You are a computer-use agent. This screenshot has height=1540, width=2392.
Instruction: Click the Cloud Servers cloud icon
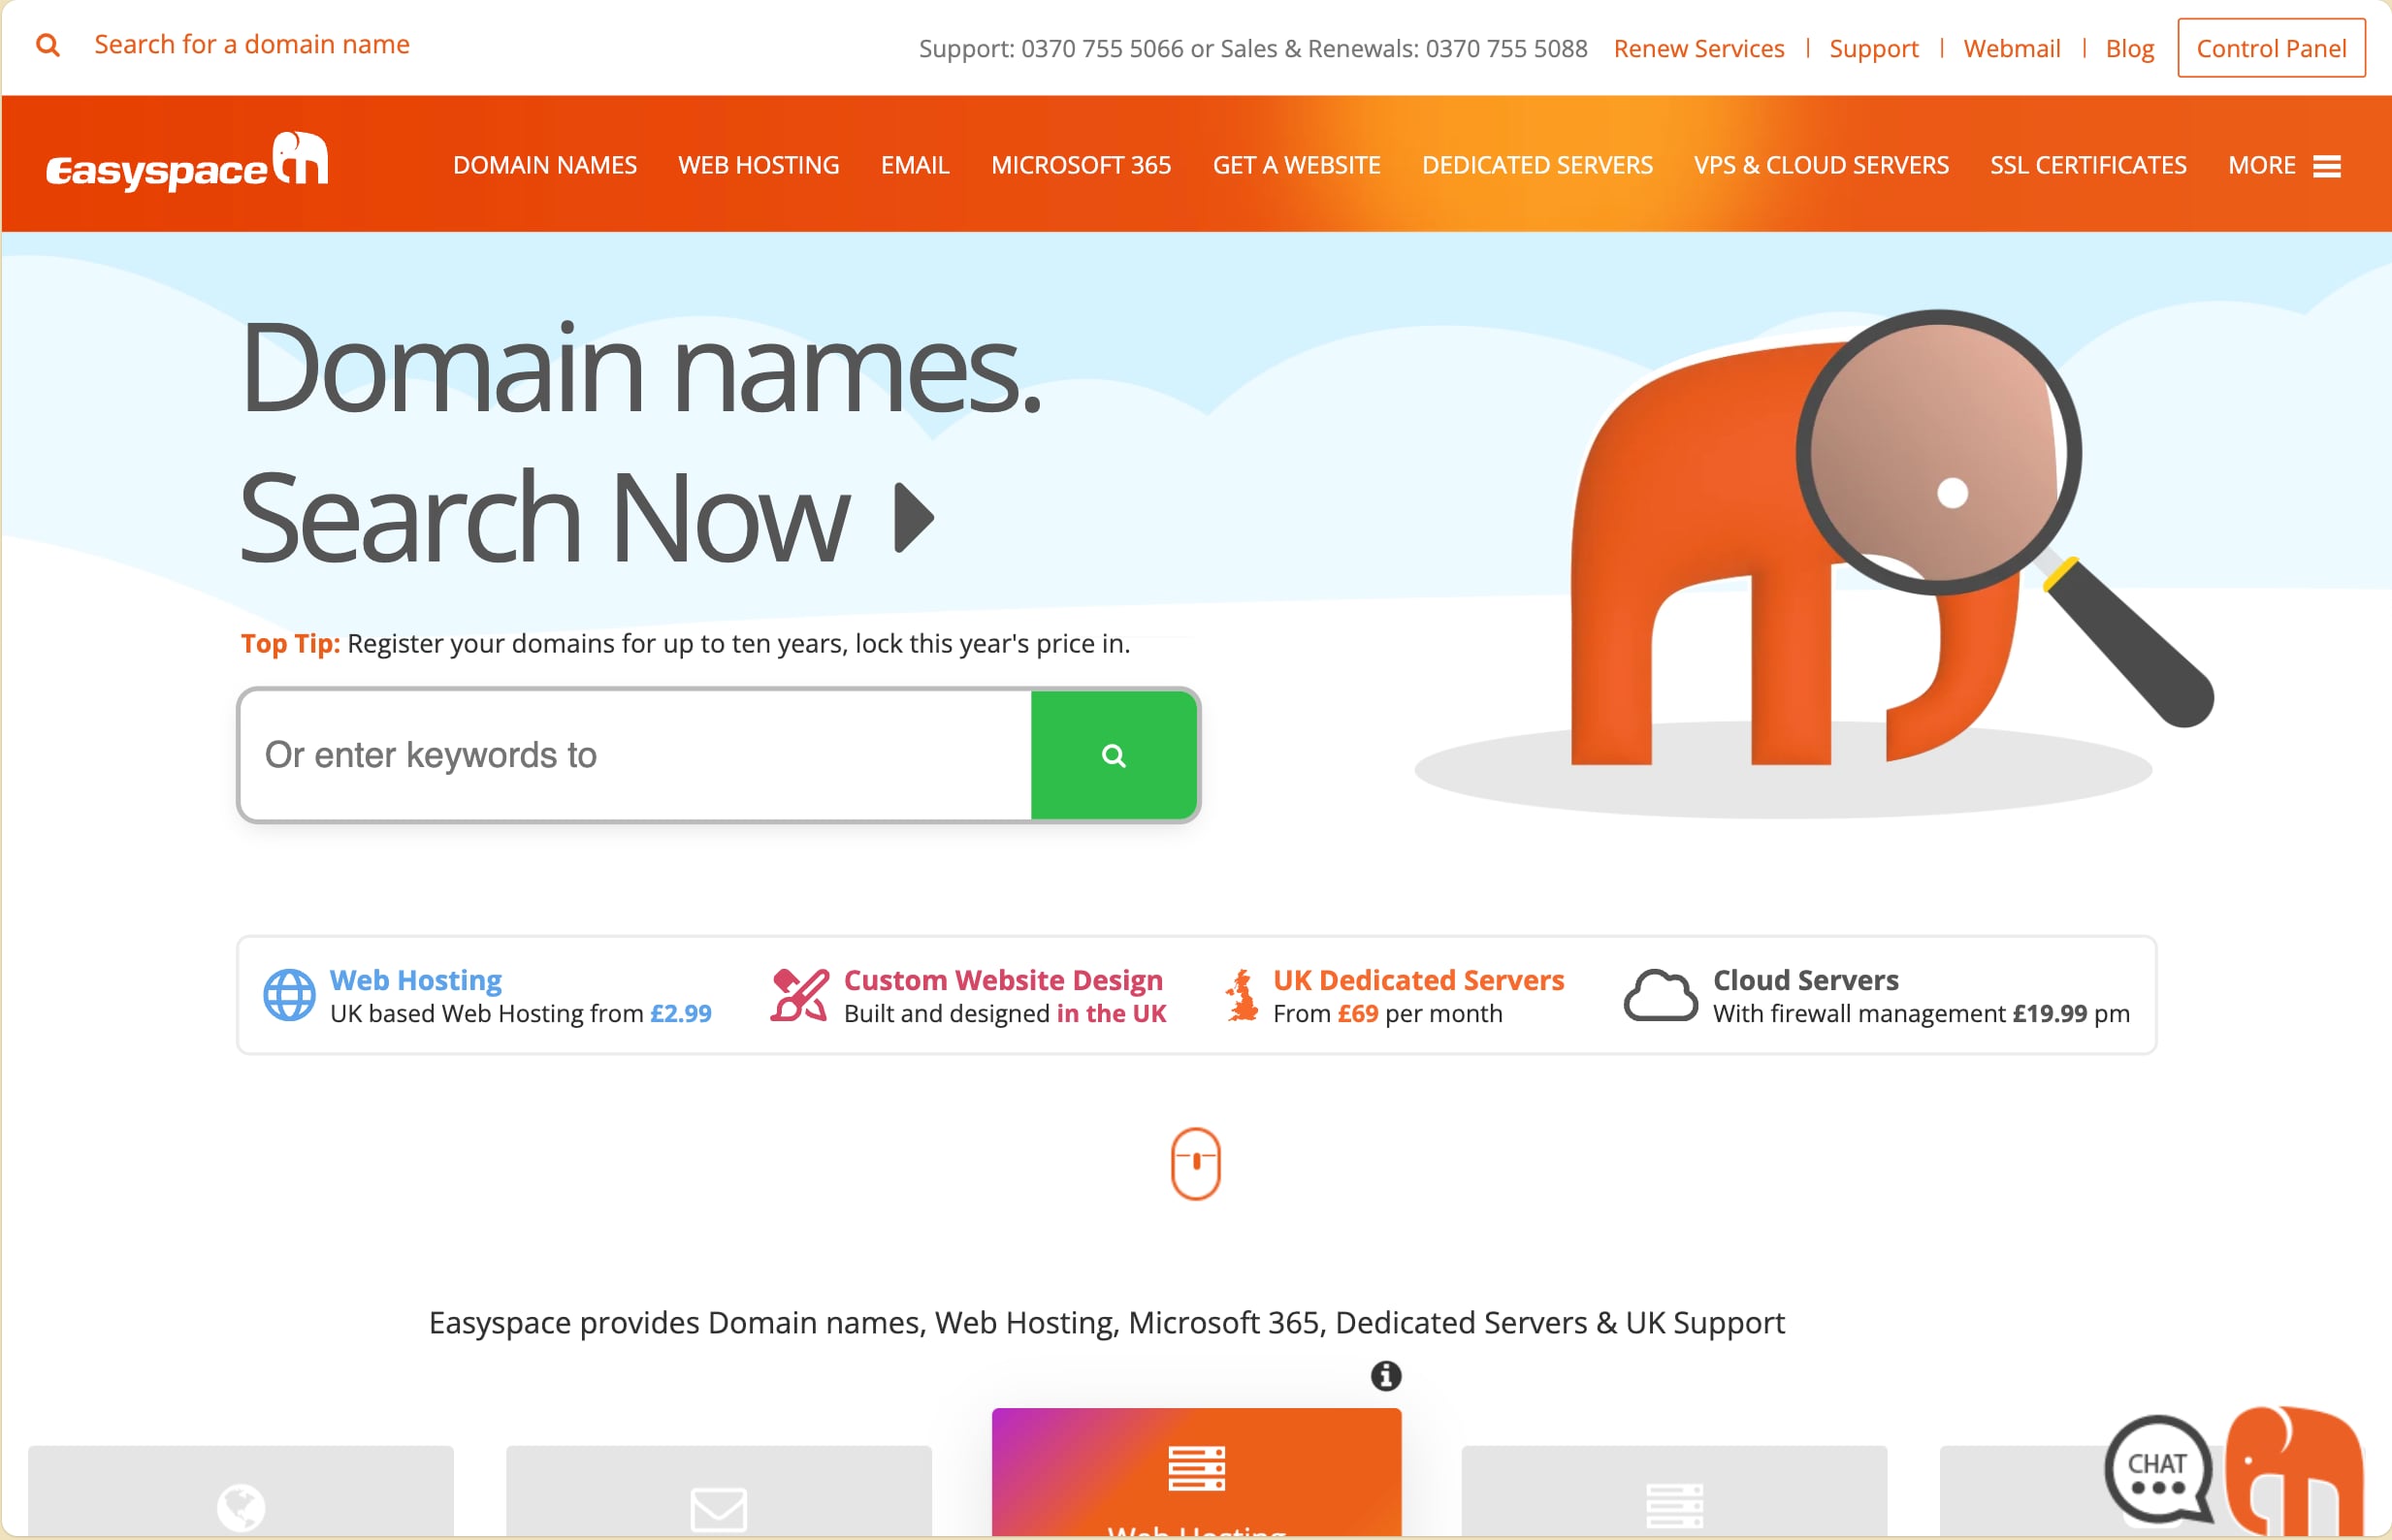[1660, 995]
